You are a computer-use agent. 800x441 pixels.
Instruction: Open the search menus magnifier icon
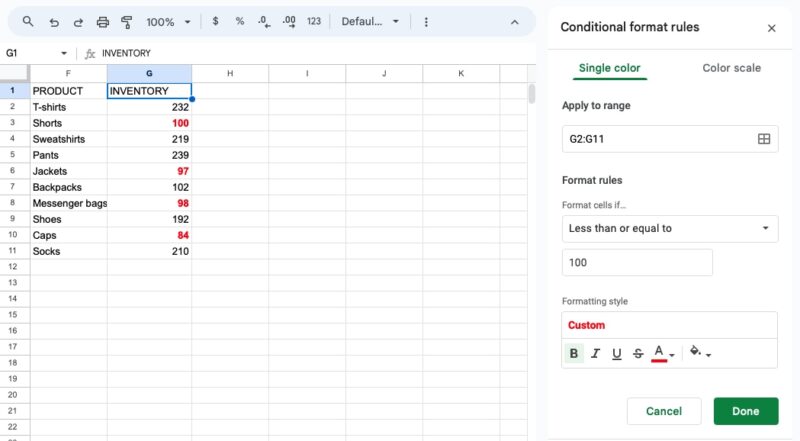coord(28,21)
